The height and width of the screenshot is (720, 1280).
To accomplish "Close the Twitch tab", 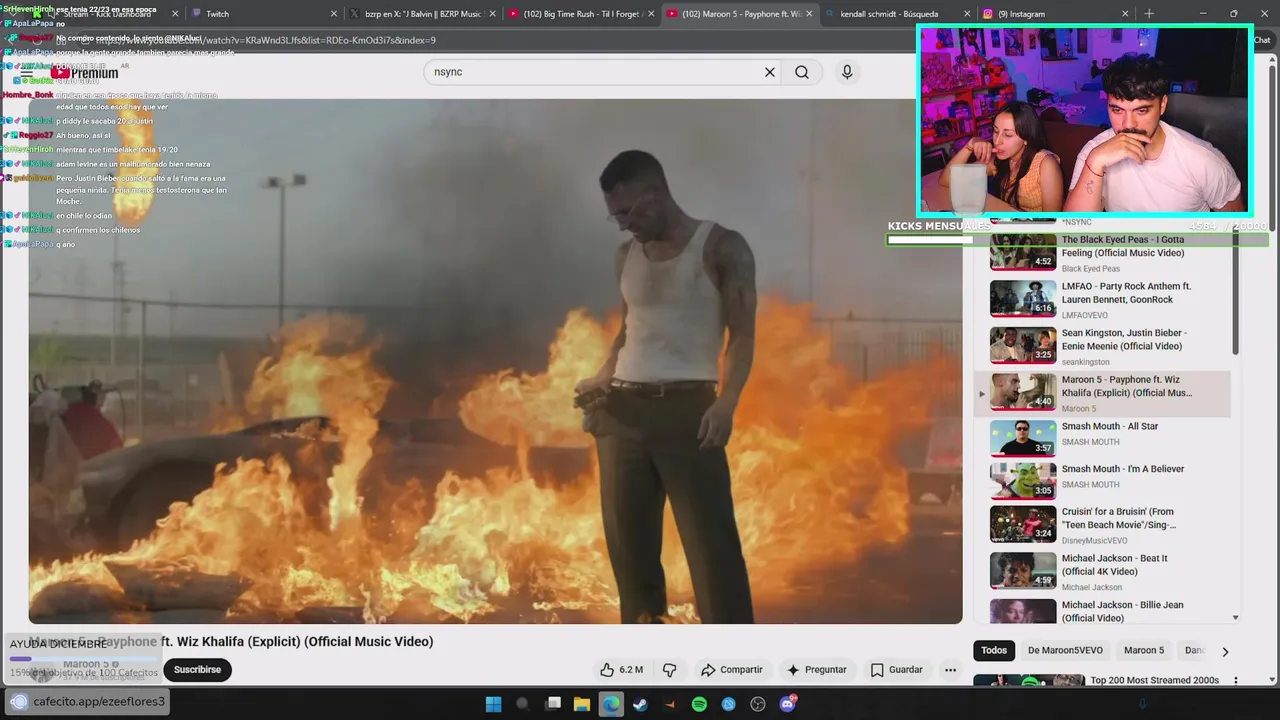I will point(334,14).
